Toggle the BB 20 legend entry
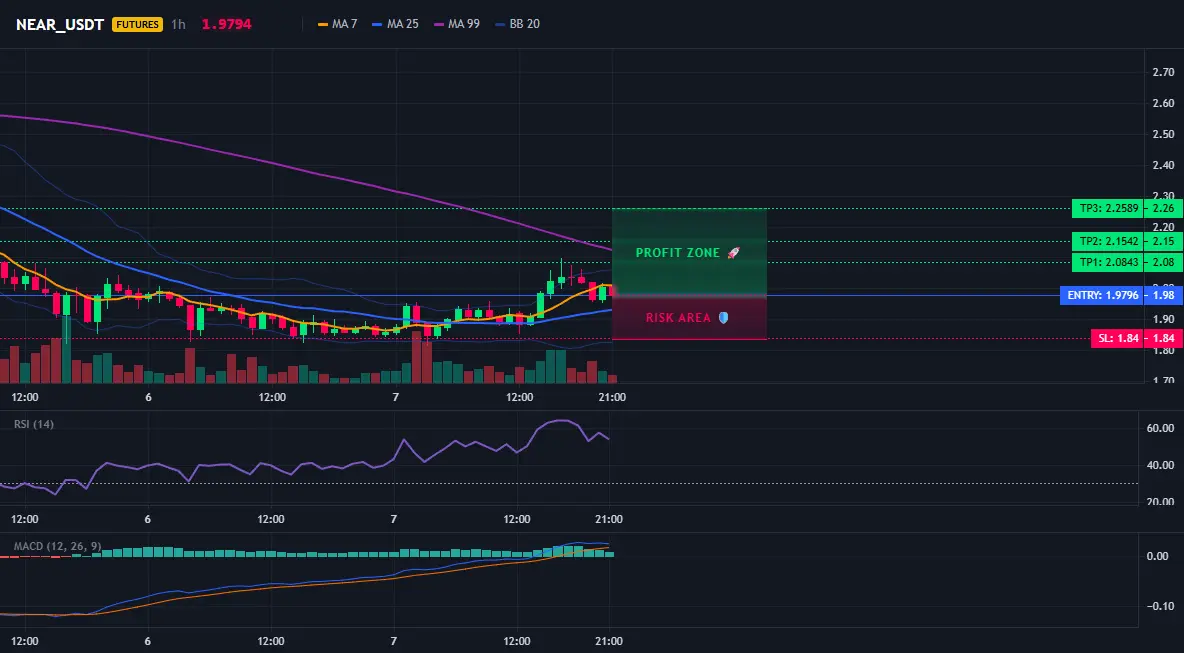This screenshot has height=653, width=1184. [517, 24]
